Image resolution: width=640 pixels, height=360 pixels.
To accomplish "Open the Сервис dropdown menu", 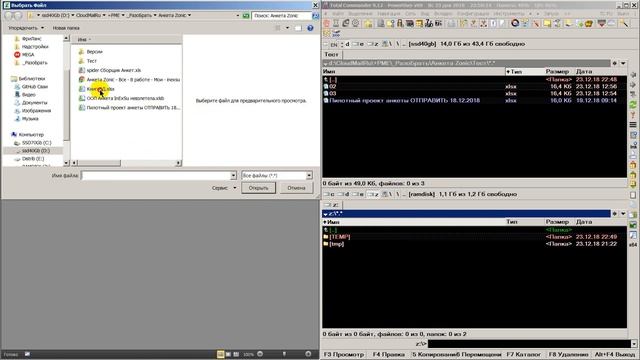I will (x=224, y=188).
